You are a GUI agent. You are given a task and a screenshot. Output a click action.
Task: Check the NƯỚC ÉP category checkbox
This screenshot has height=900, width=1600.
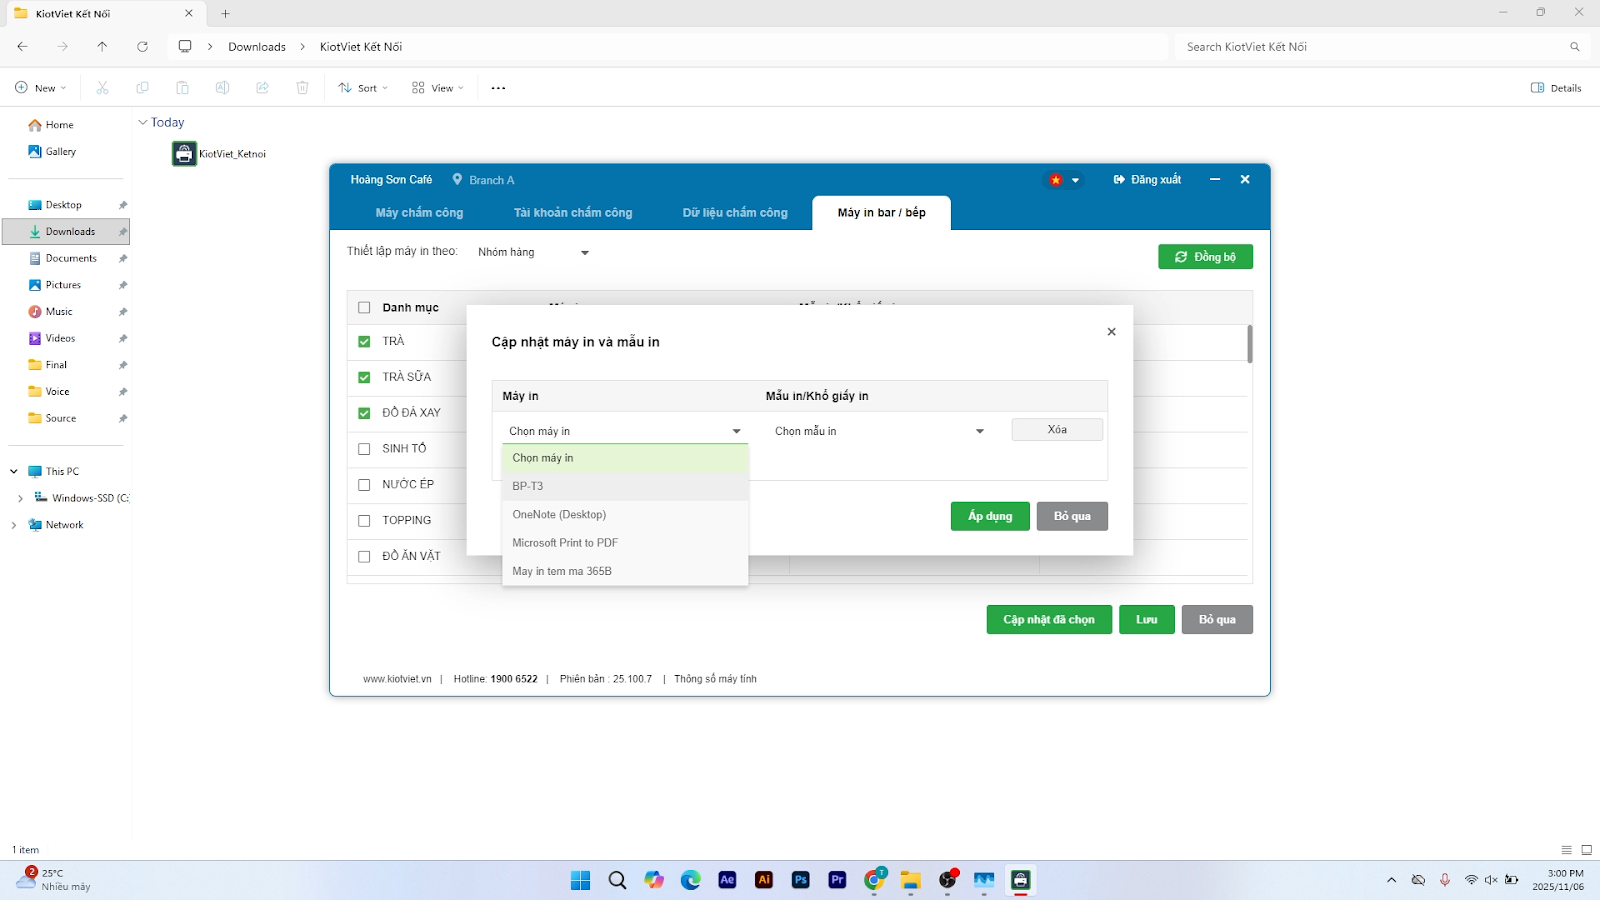pos(364,485)
